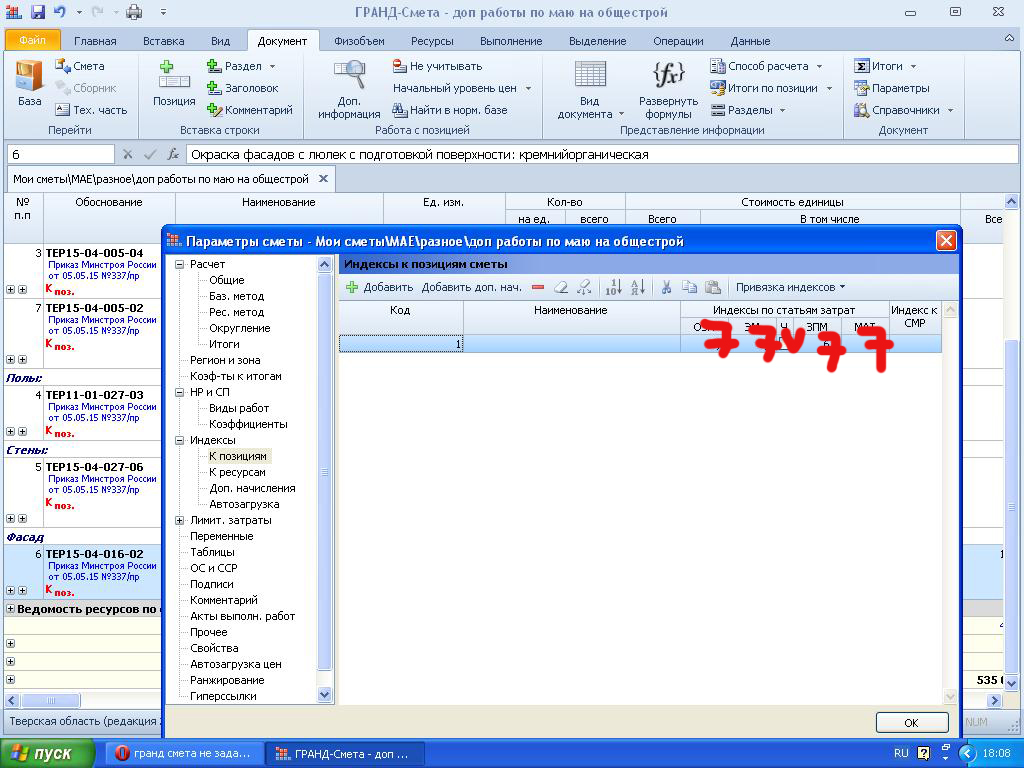Open Тех. часть from ribbon
The height and width of the screenshot is (768, 1024).
[90, 110]
